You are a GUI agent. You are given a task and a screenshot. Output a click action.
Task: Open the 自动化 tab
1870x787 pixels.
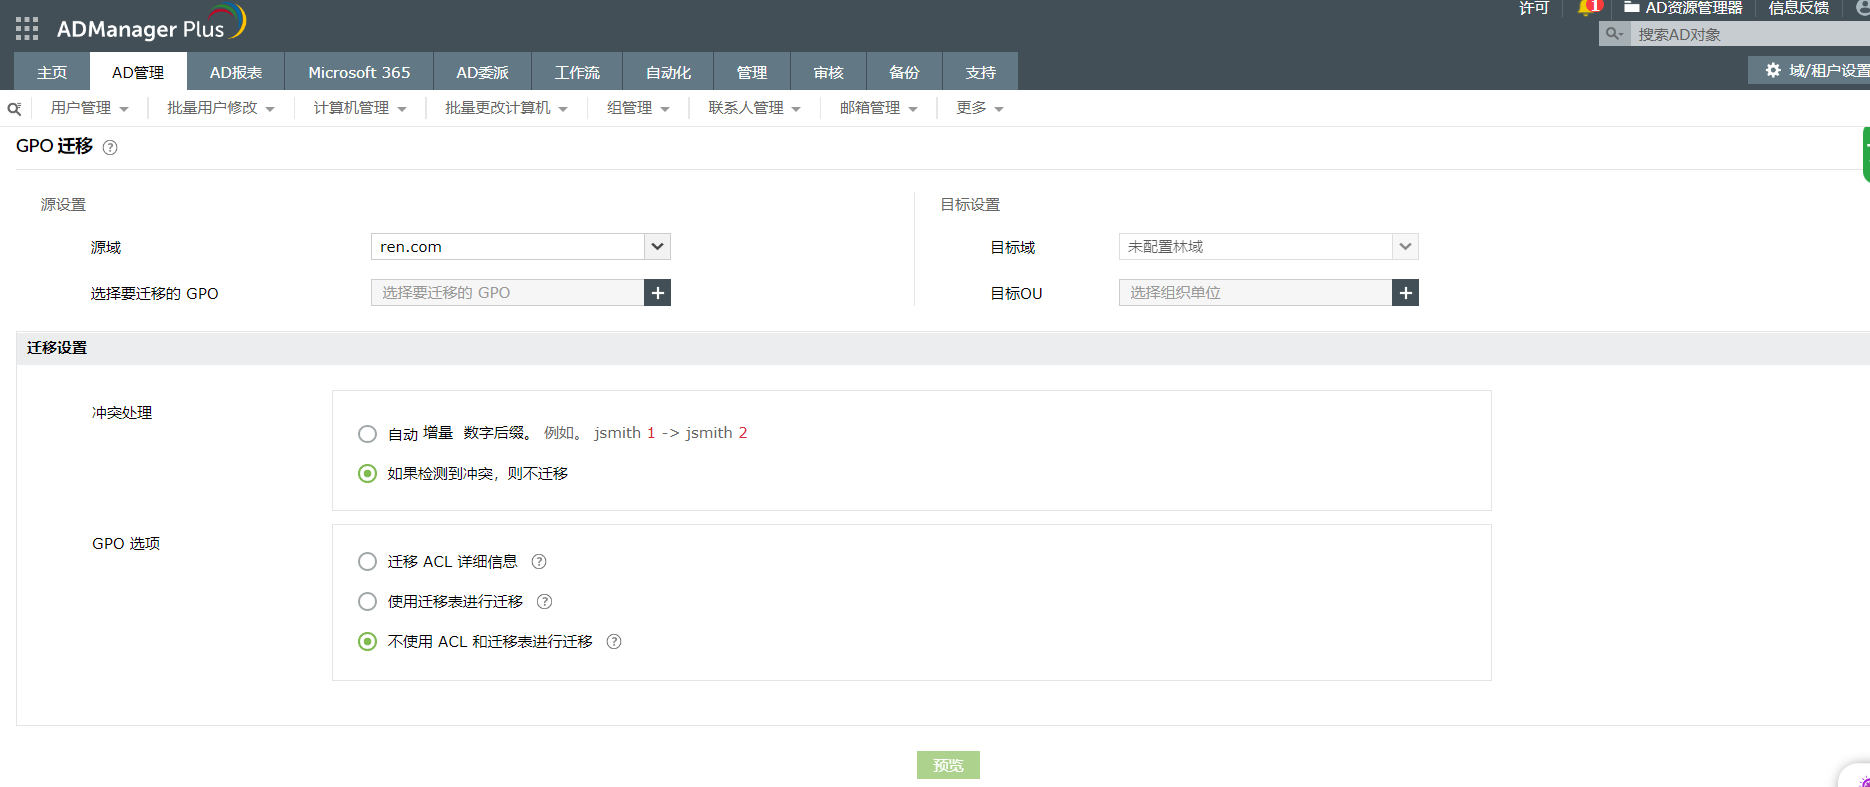668,72
